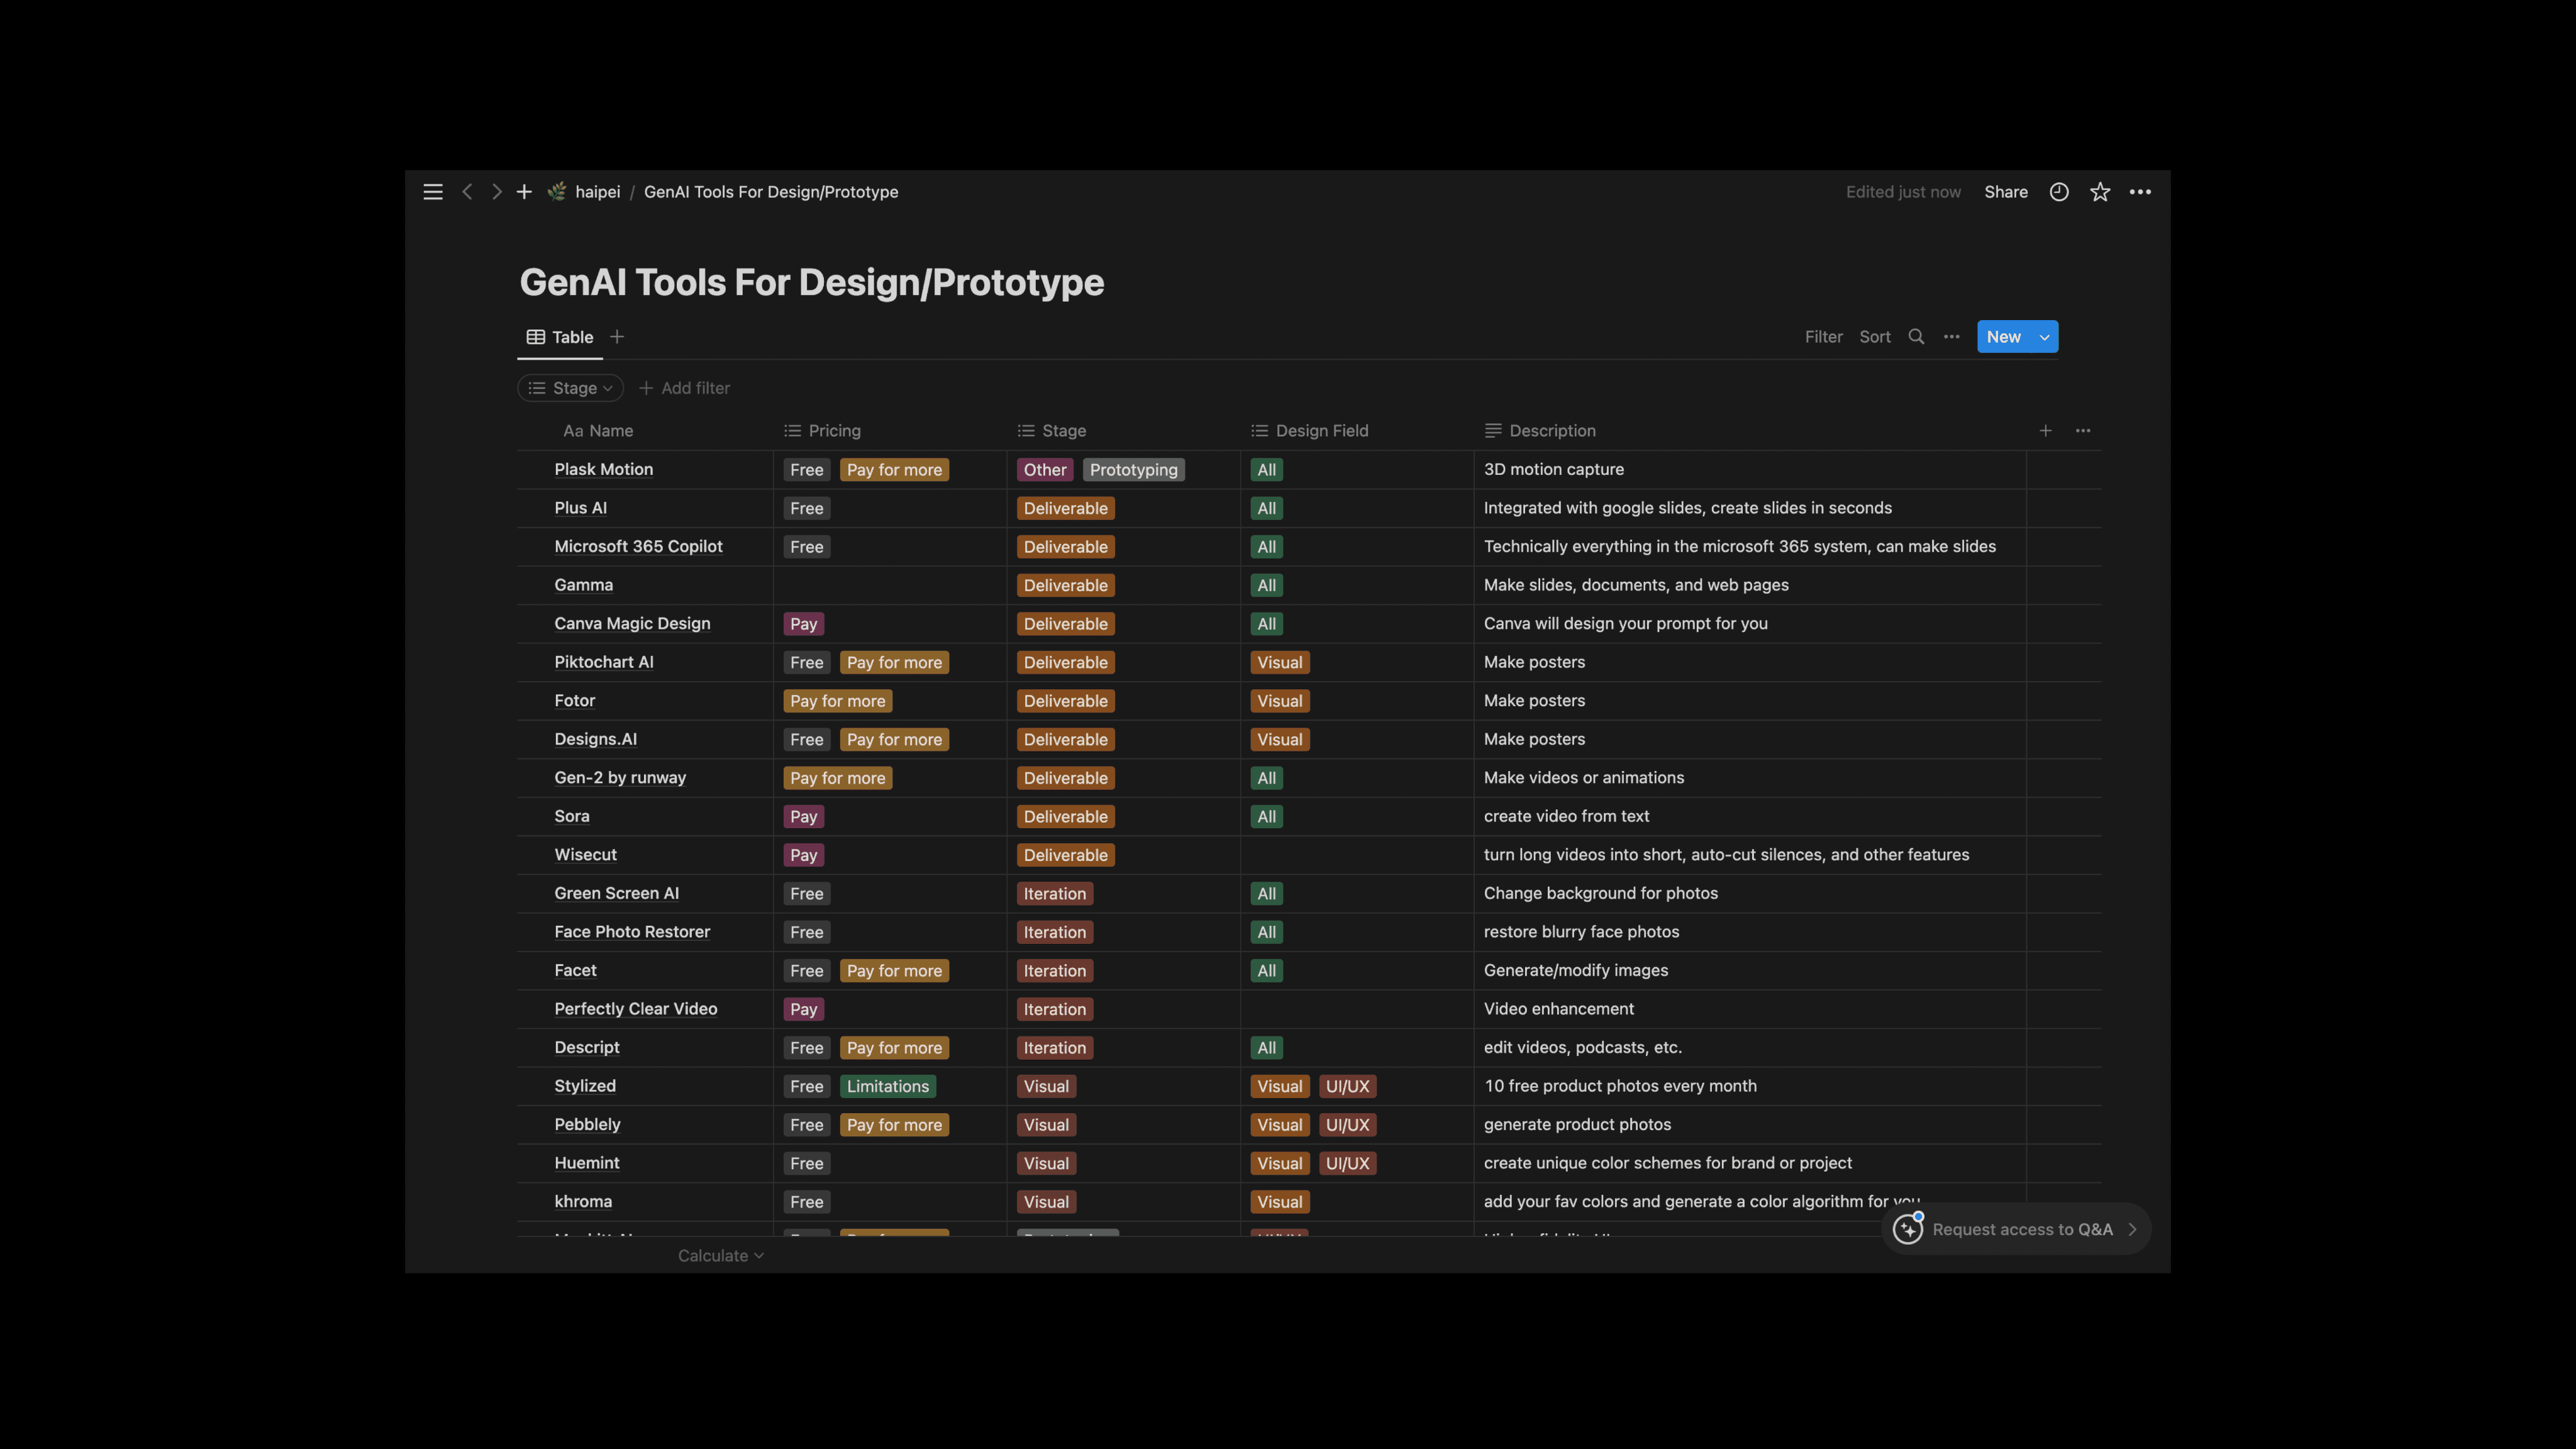Expand the New button dropdown arrow
This screenshot has height=1449, width=2576.
tap(2045, 337)
